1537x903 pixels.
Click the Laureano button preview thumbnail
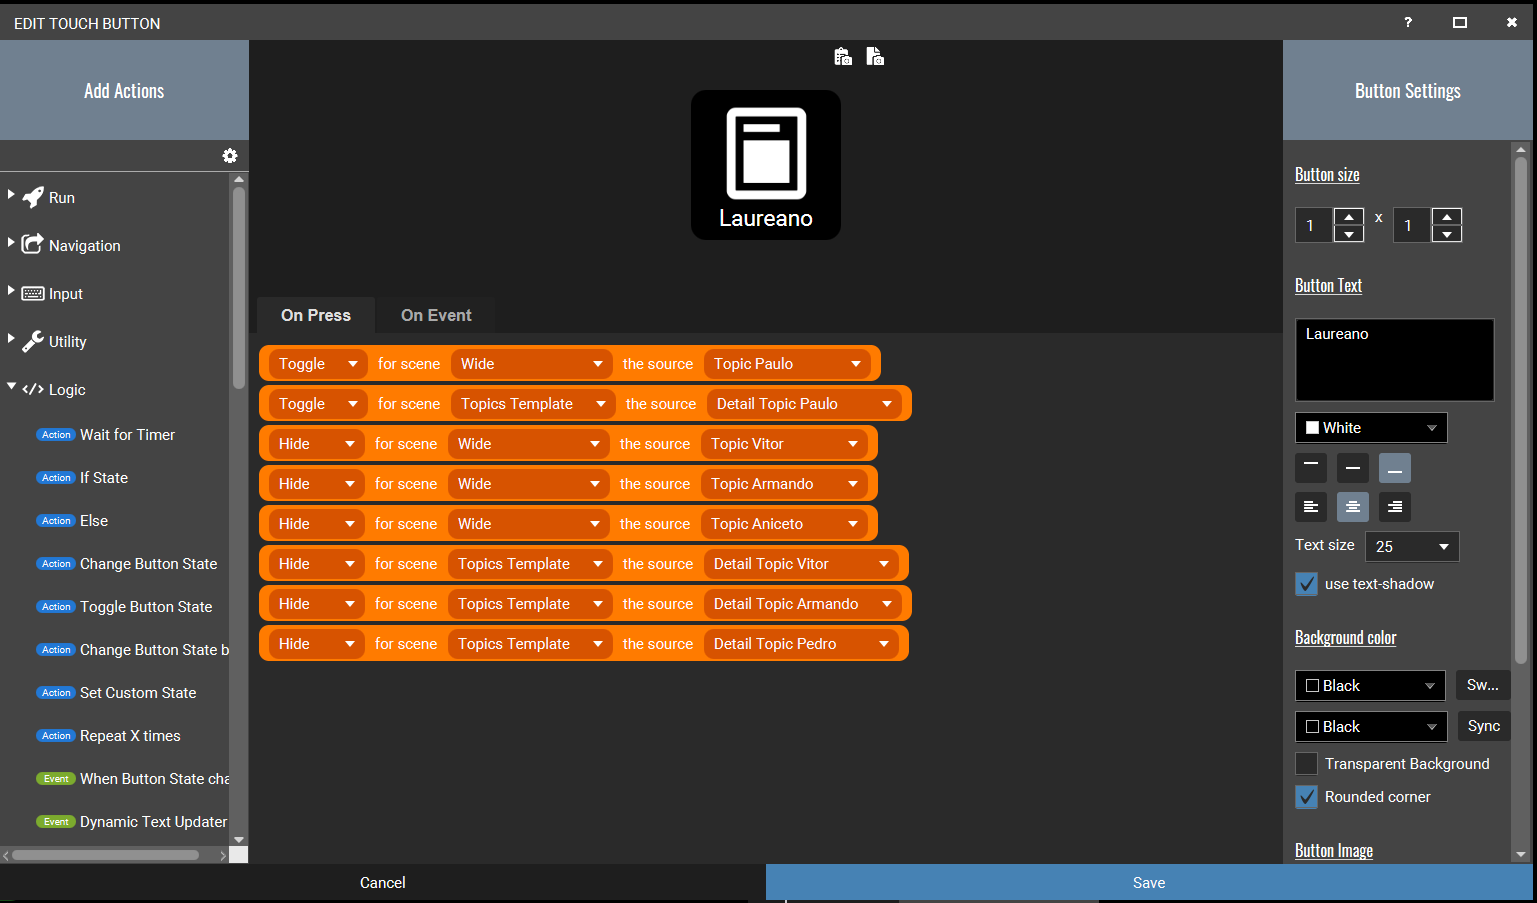tap(766, 165)
